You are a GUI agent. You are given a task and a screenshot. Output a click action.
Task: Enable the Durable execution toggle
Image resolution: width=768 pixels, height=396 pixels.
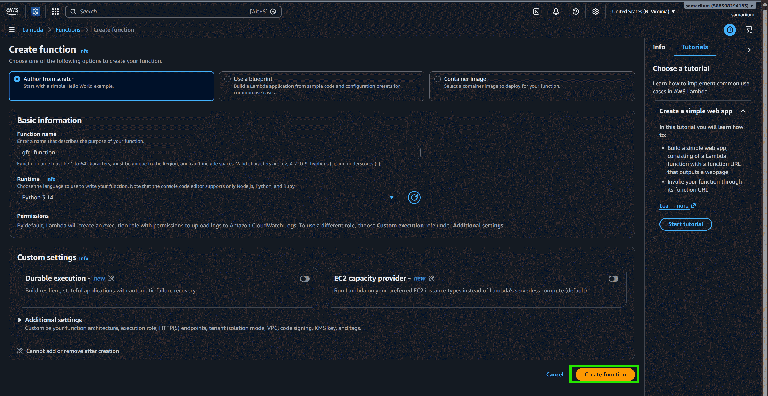pos(305,278)
